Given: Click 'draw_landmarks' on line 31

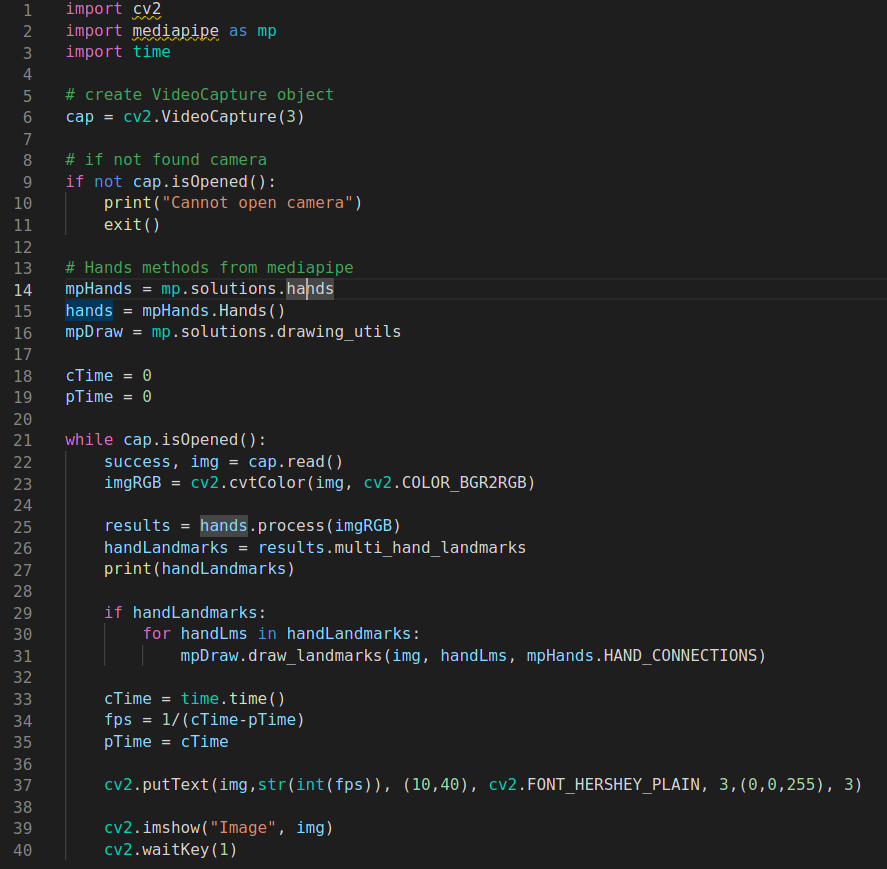Looking at the screenshot, I should 315,656.
